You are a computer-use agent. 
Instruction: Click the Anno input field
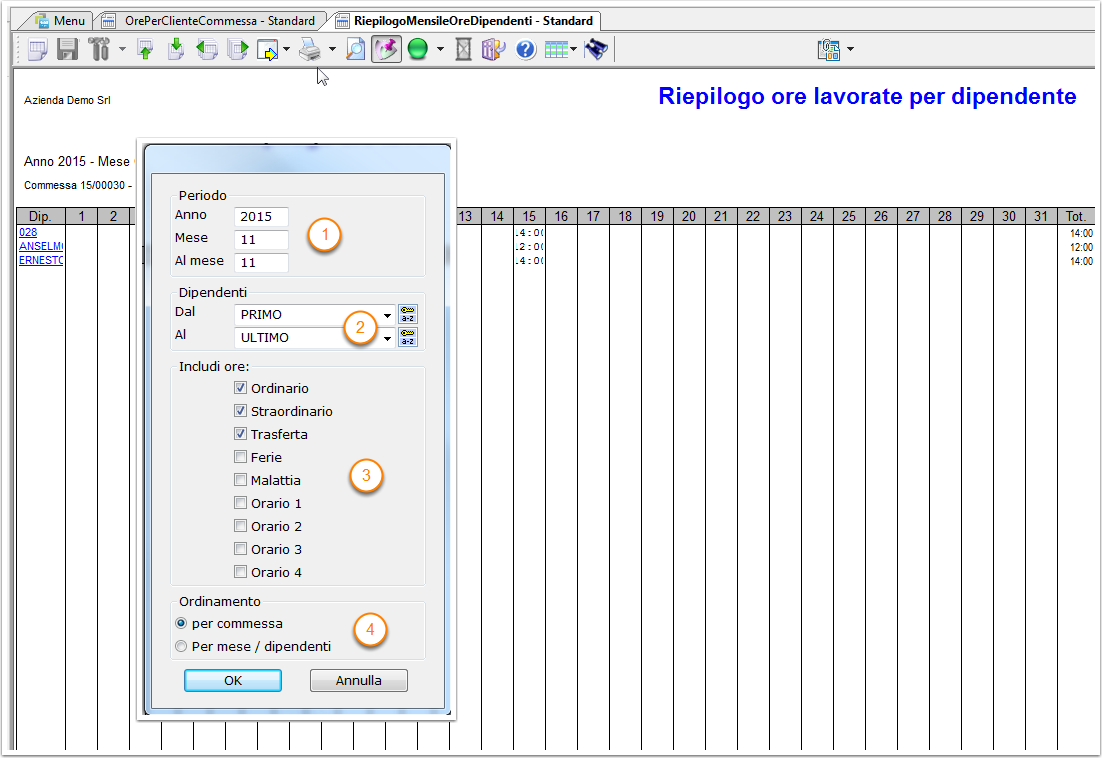click(261, 216)
